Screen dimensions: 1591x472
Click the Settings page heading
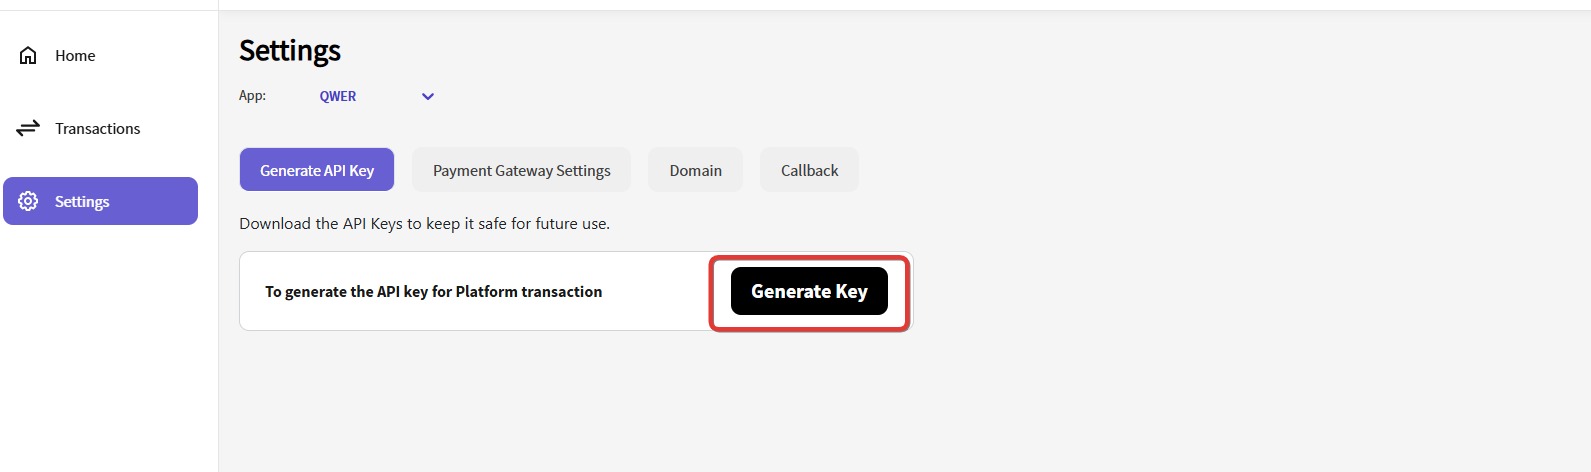tap(290, 51)
